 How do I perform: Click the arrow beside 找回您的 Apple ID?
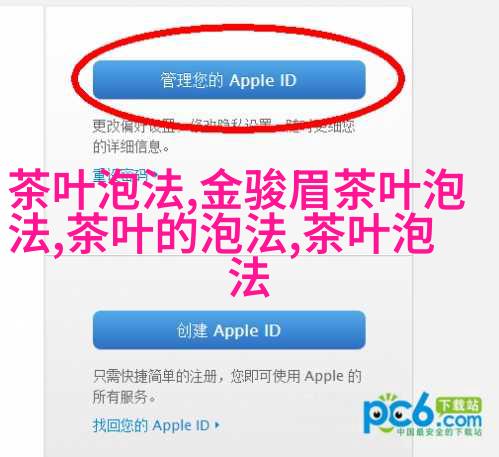click(x=217, y=425)
